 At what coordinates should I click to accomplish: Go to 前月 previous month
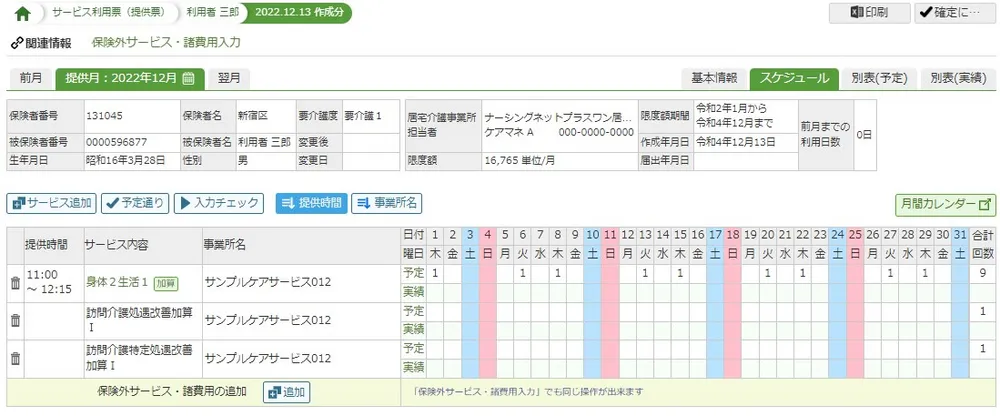tap(31, 78)
